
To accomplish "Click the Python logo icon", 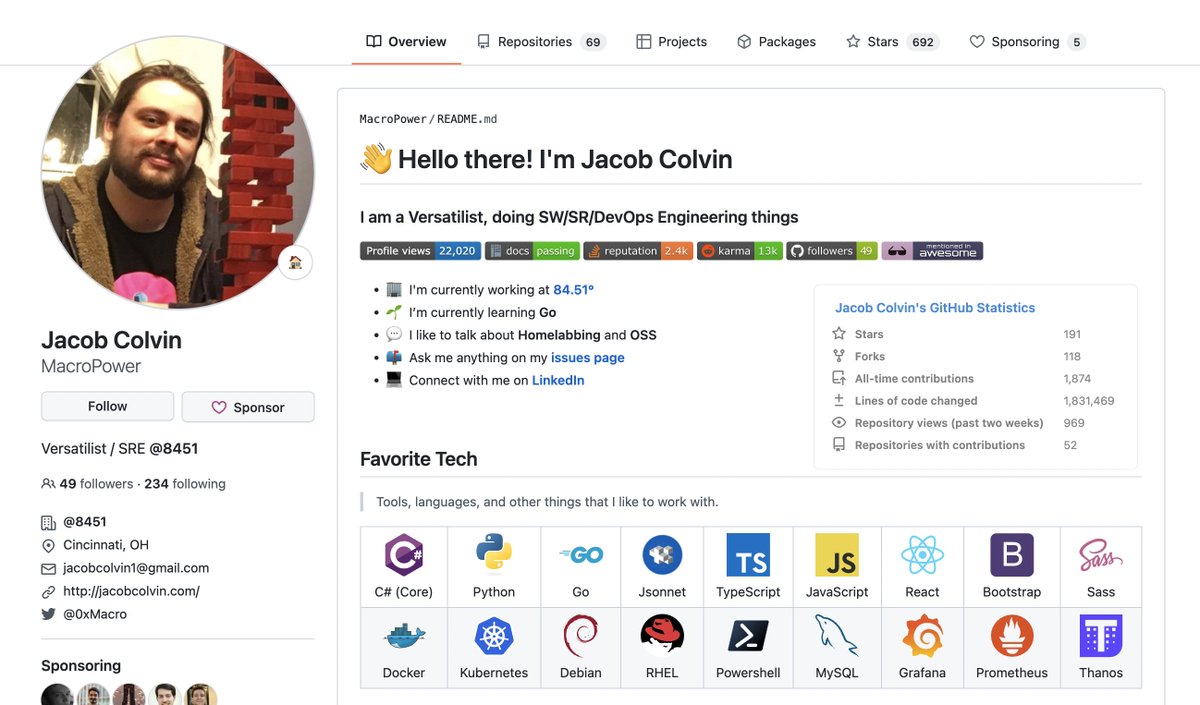I will pos(494,554).
